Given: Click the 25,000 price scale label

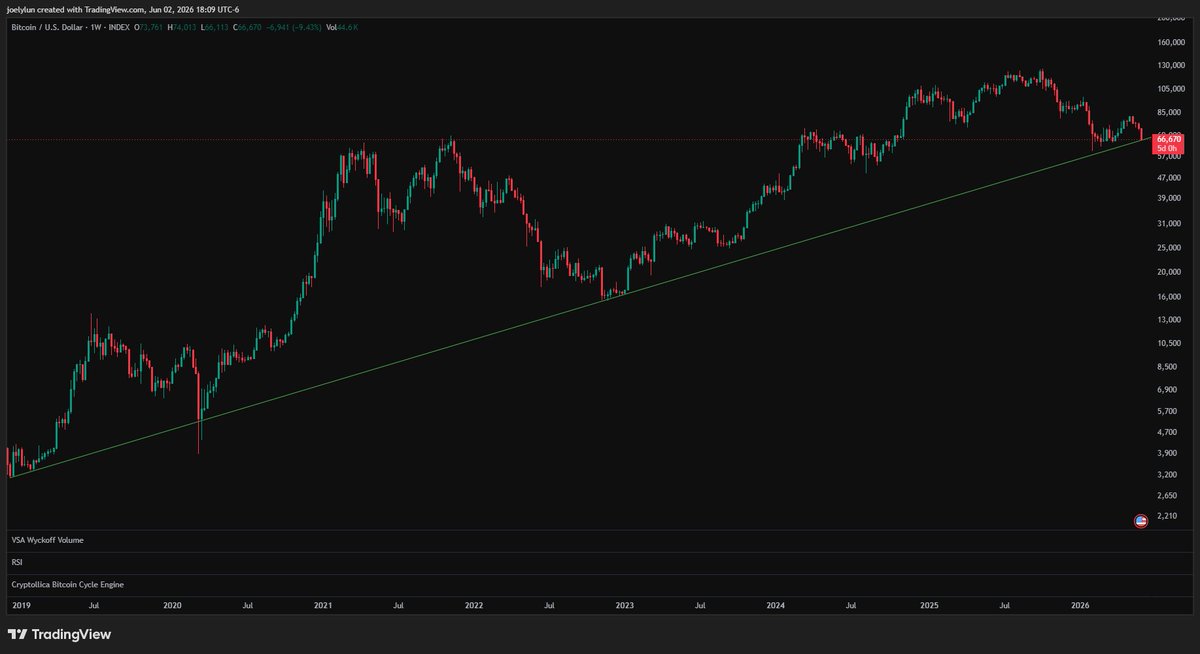Looking at the screenshot, I should point(1167,247).
